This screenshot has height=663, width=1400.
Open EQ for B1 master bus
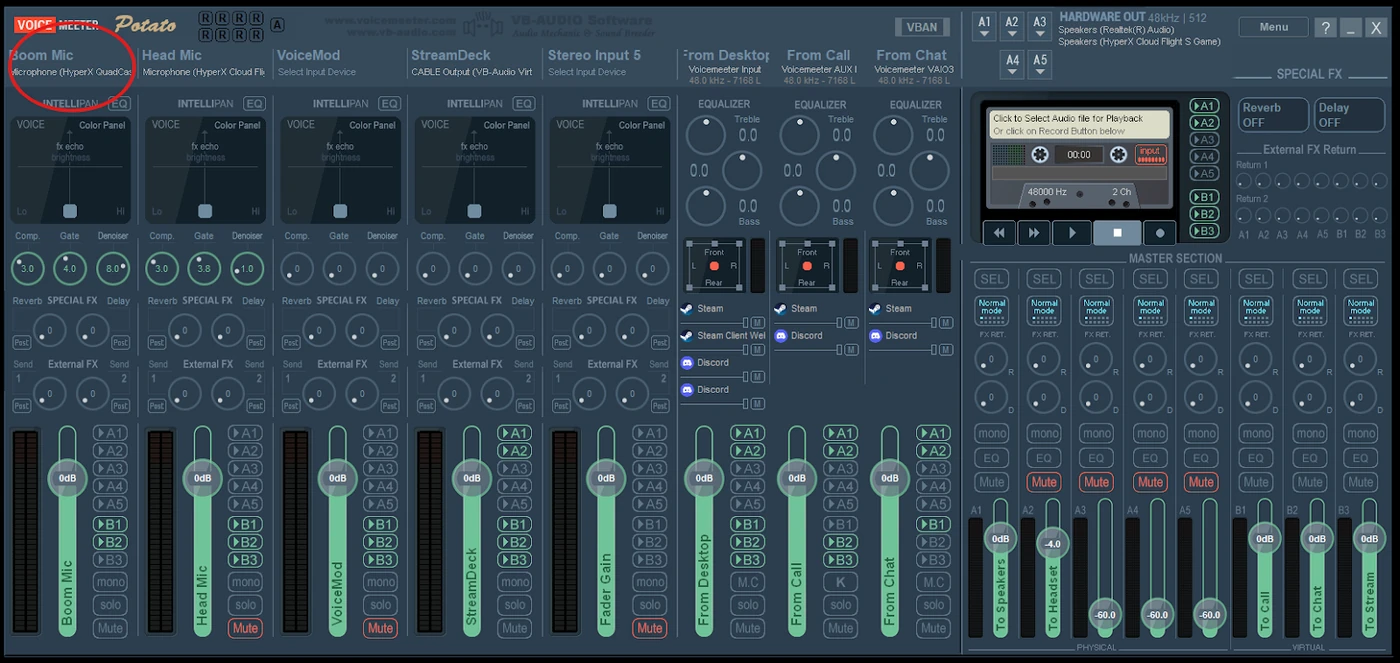pyautogui.click(x=1256, y=458)
